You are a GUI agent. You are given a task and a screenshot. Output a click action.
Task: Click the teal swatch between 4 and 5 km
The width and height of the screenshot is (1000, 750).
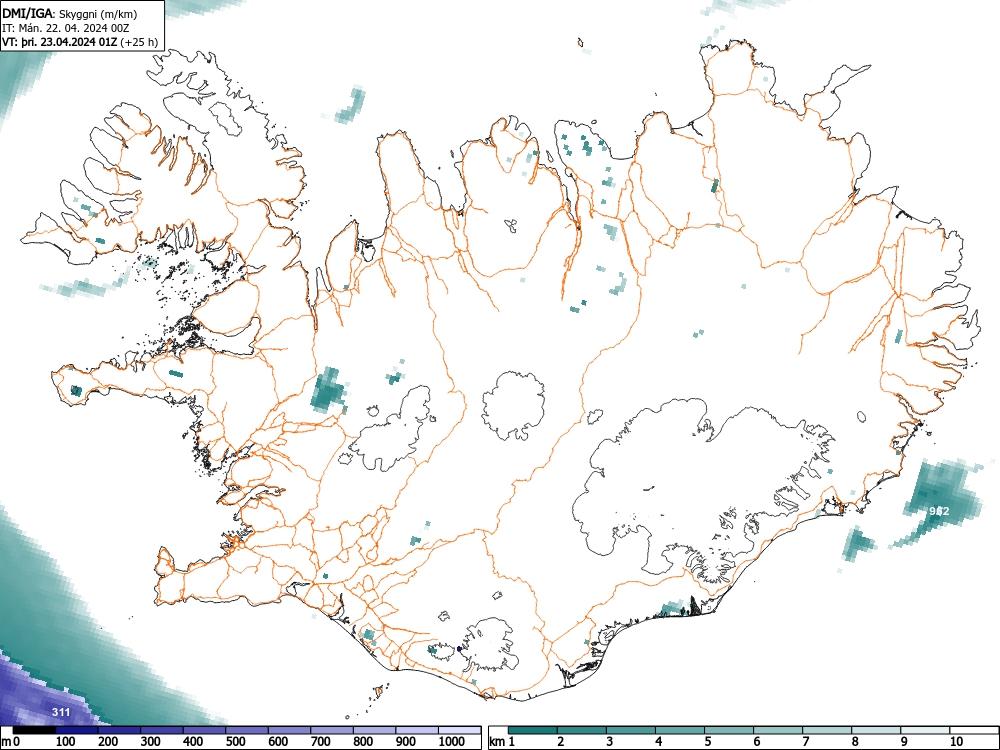(x=680, y=730)
